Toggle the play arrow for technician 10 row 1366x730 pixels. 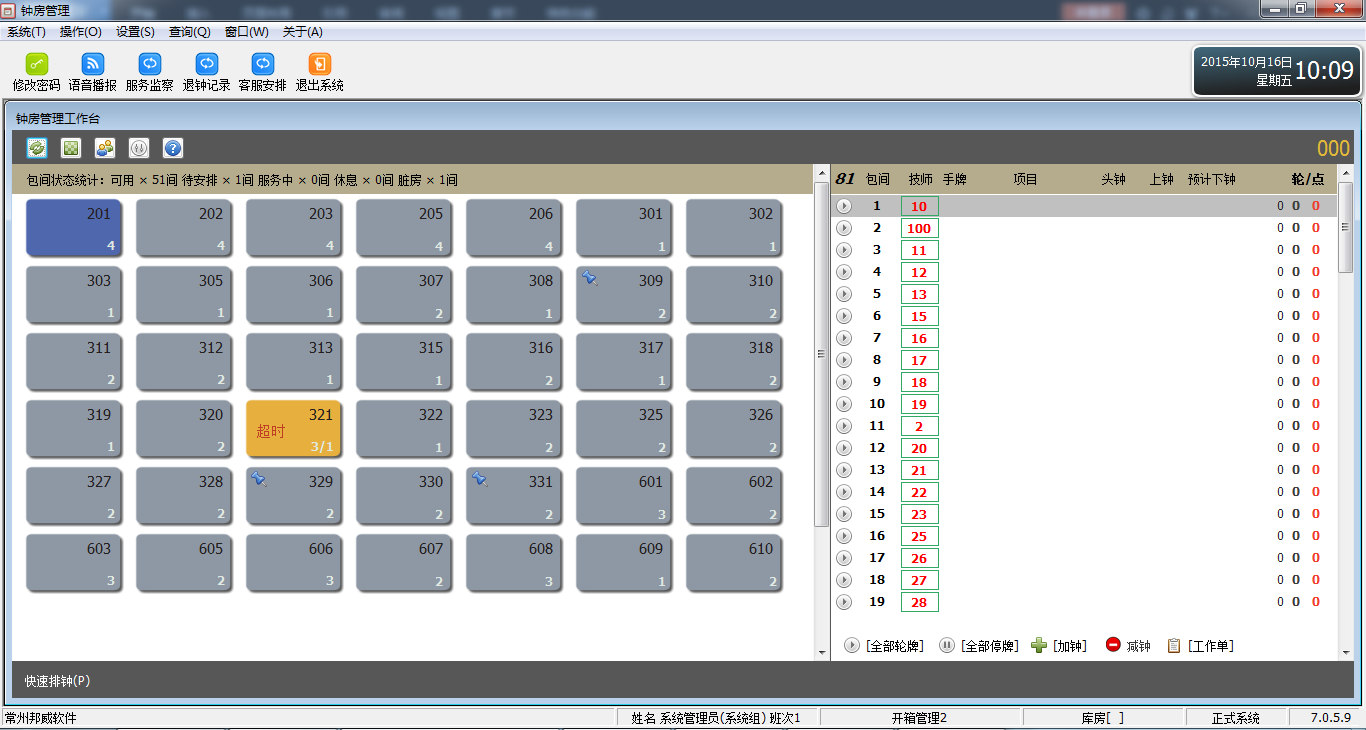[844, 206]
